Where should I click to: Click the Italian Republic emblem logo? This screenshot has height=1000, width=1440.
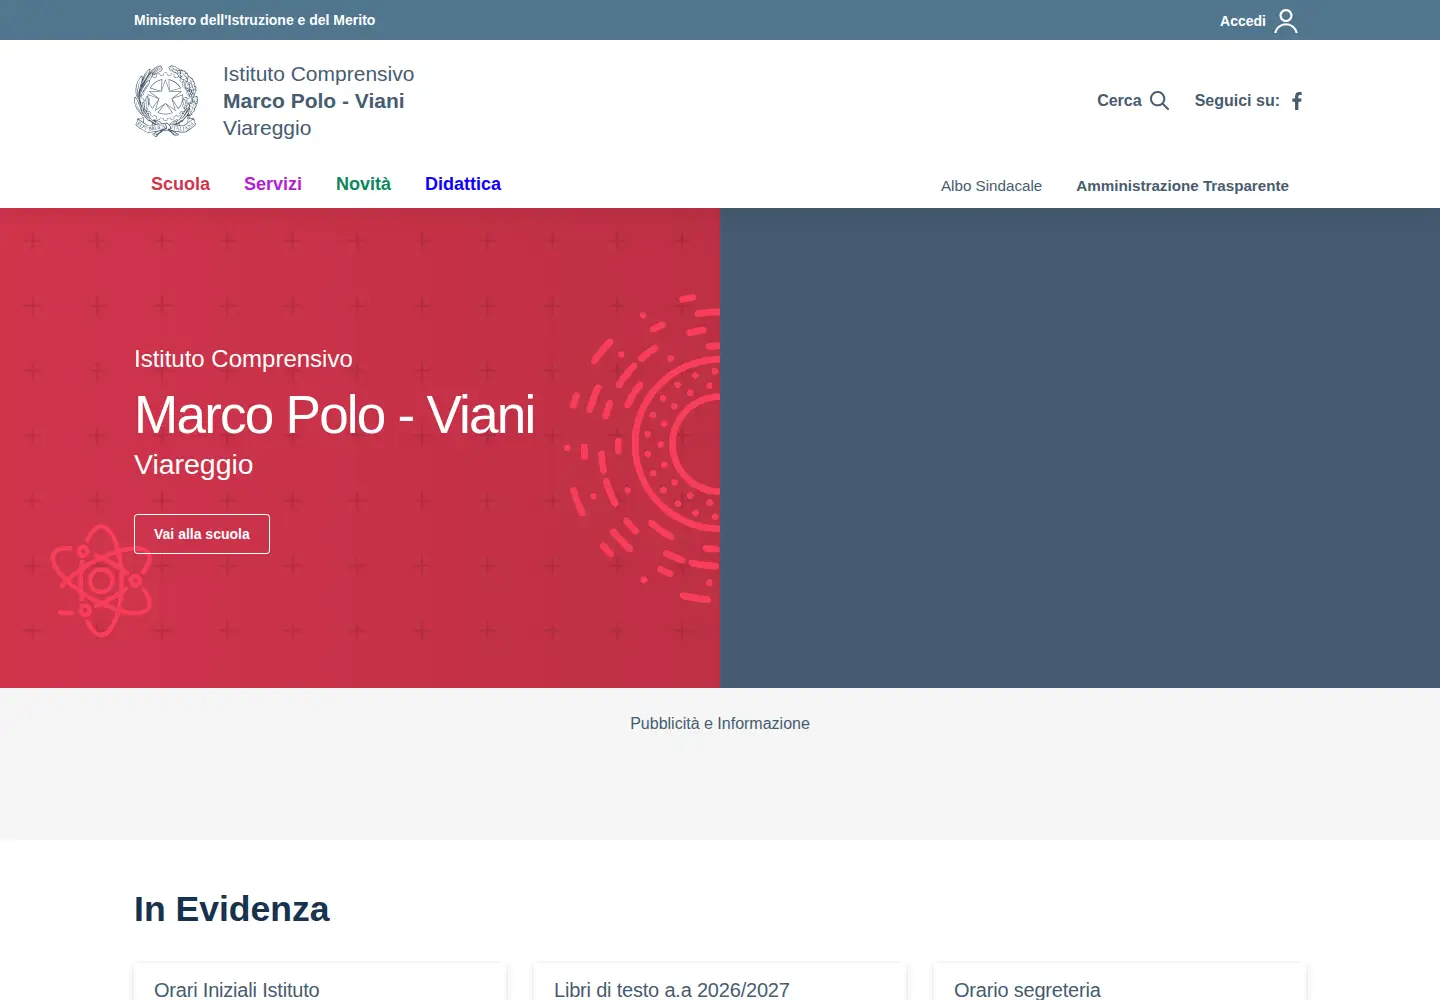point(166,100)
